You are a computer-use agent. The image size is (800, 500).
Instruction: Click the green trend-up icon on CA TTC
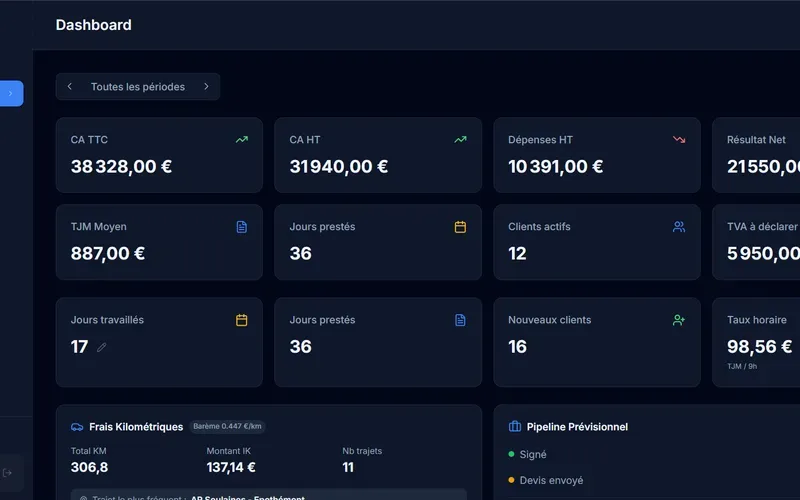click(x=242, y=139)
